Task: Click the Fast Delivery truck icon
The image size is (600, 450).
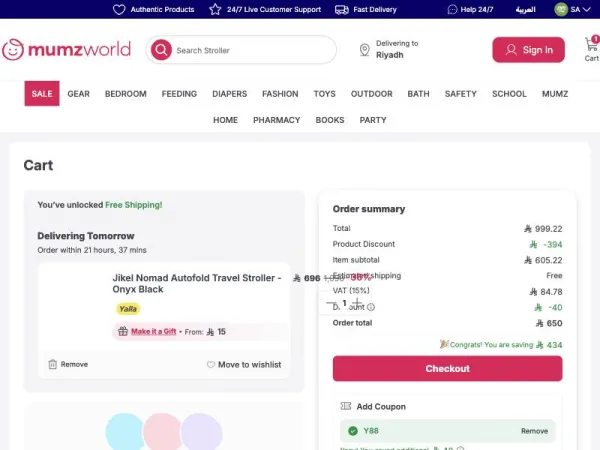Action: click(342, 10)
